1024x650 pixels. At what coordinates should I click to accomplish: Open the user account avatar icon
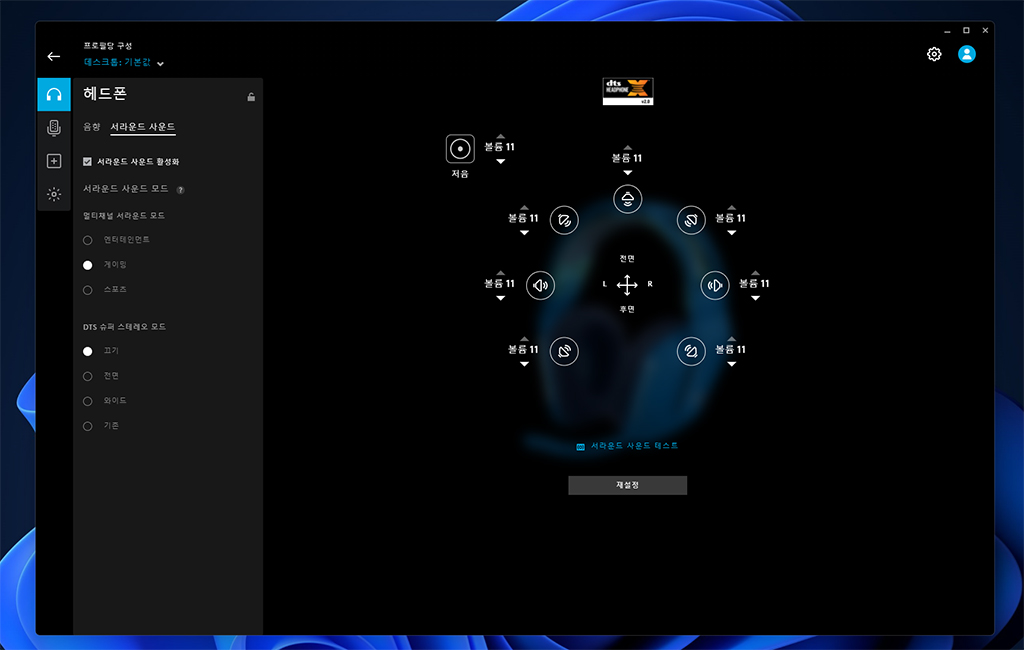pos(967,54)
